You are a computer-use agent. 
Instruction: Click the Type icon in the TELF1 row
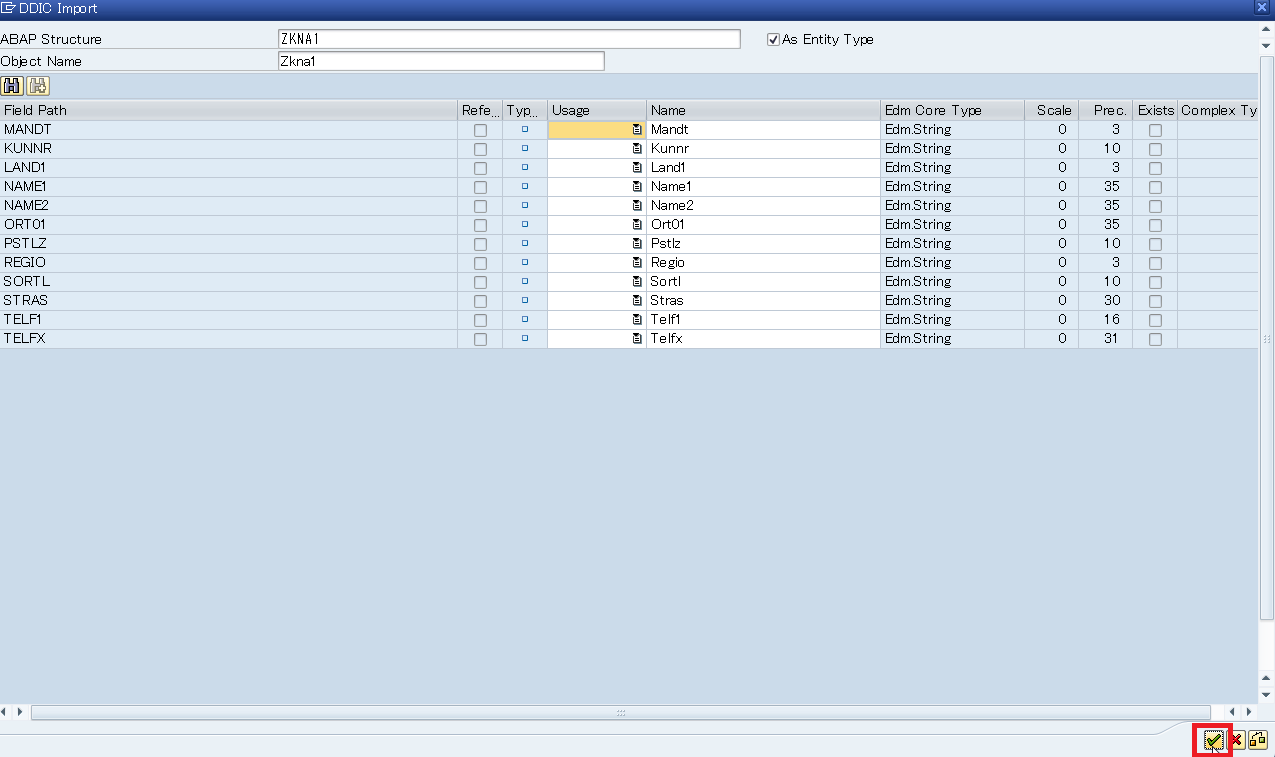point(525,320)
